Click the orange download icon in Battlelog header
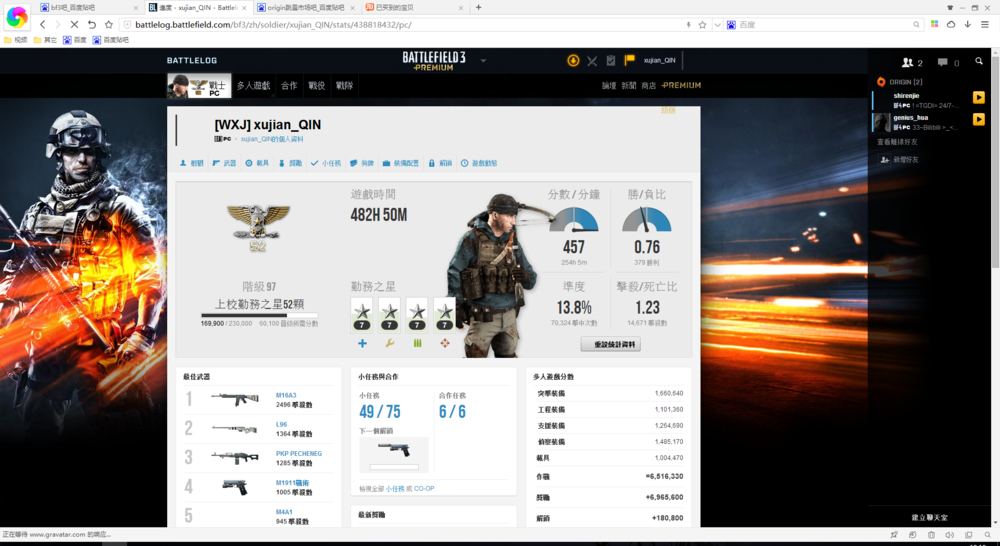This screenshot has width=1000, height=546. point(573,61)
